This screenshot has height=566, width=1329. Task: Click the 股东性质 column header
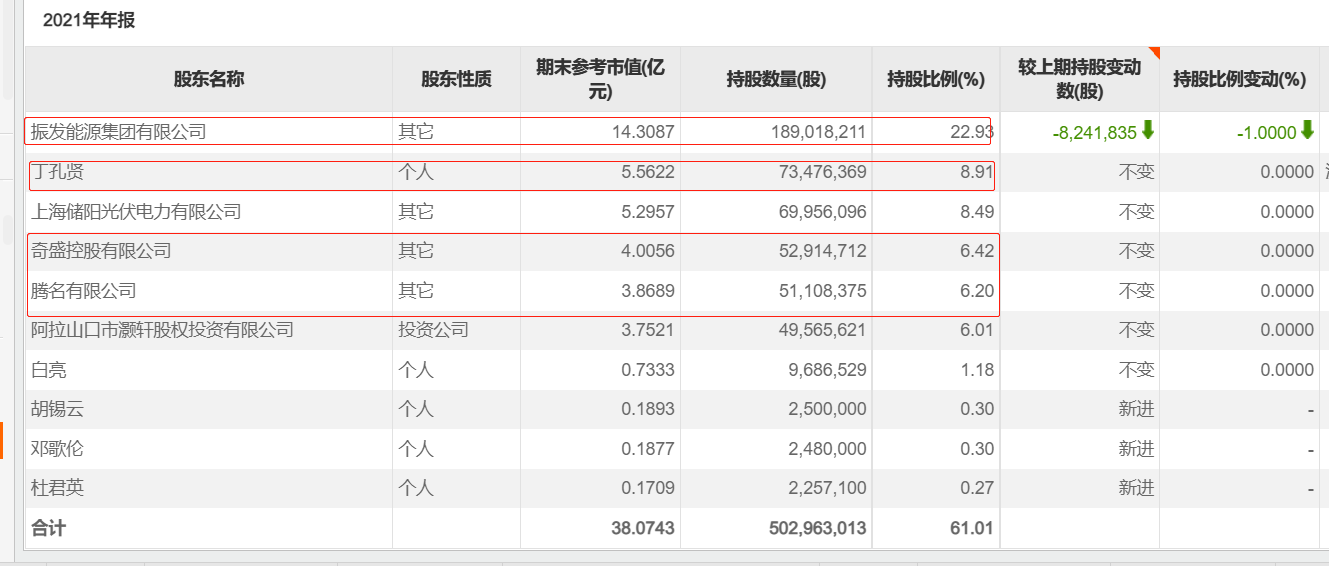pos(456,79)
